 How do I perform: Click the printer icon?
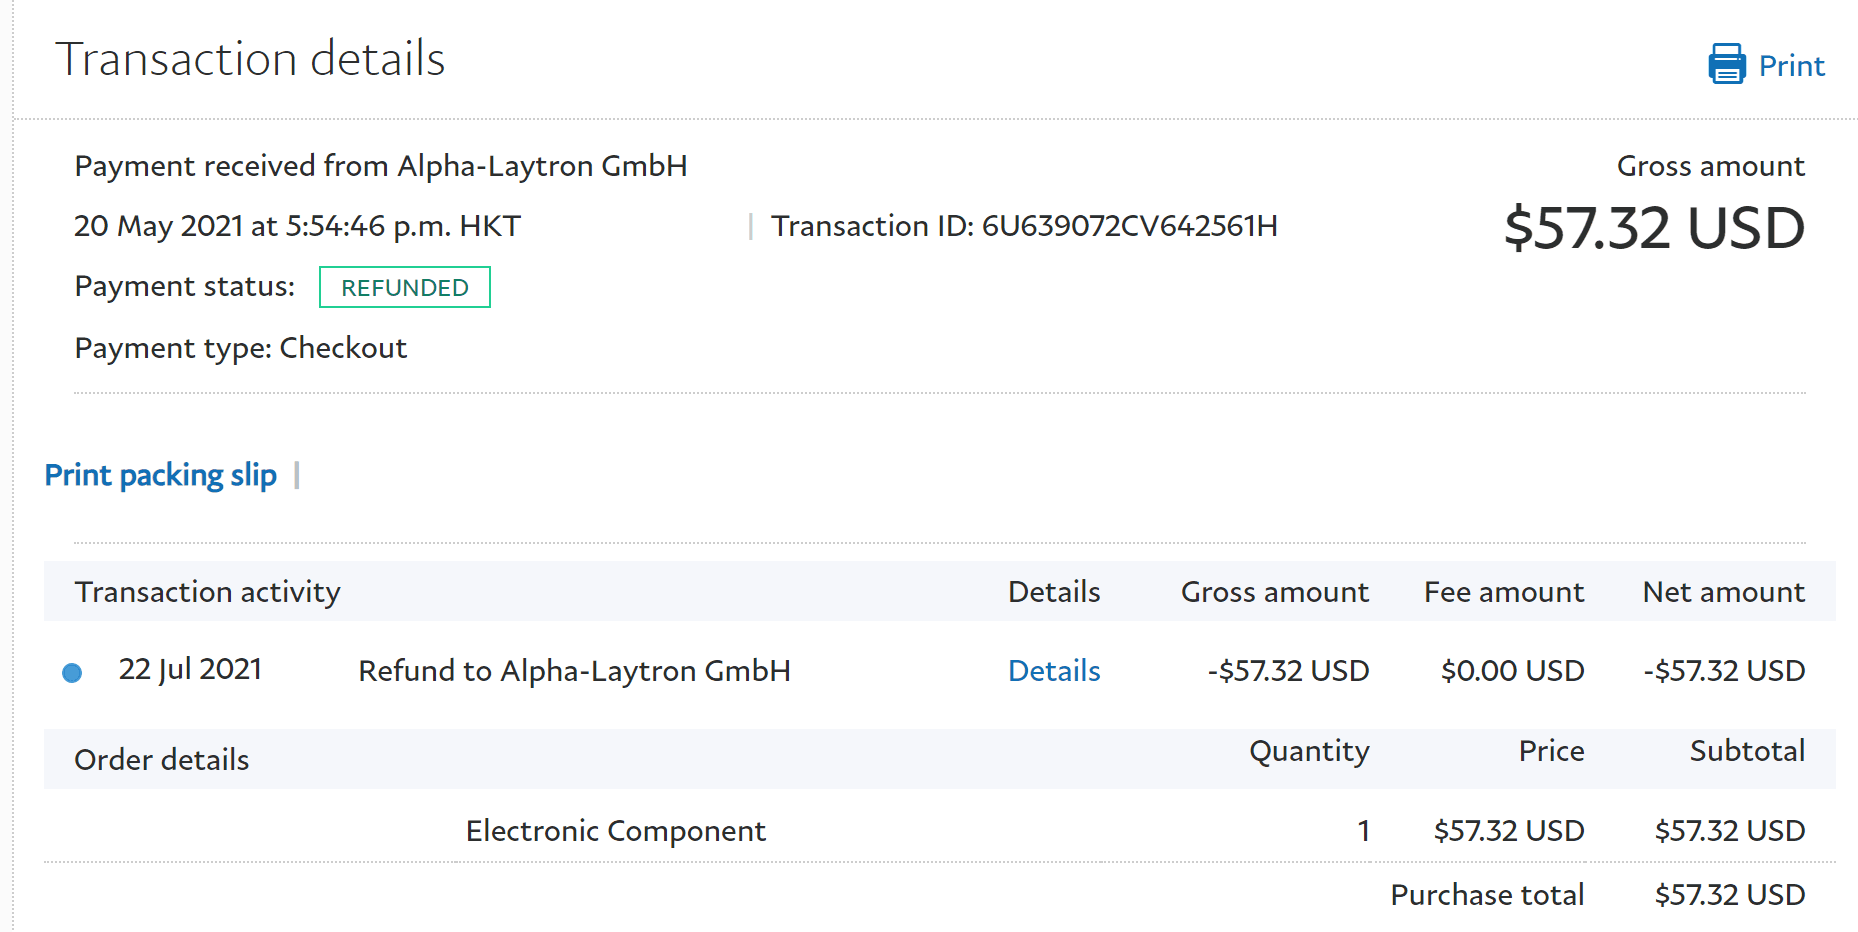tap(1726, 64)
